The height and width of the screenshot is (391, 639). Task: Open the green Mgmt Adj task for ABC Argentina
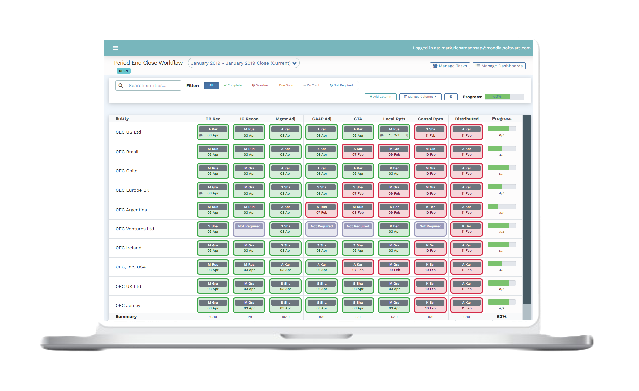pyautogui.click(x=285, y=210)
